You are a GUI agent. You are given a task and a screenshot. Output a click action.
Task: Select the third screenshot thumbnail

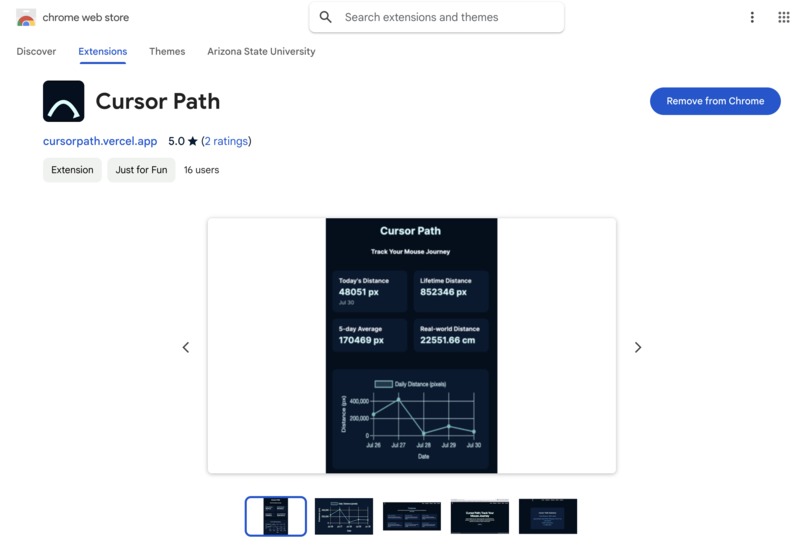pos(412,516)
